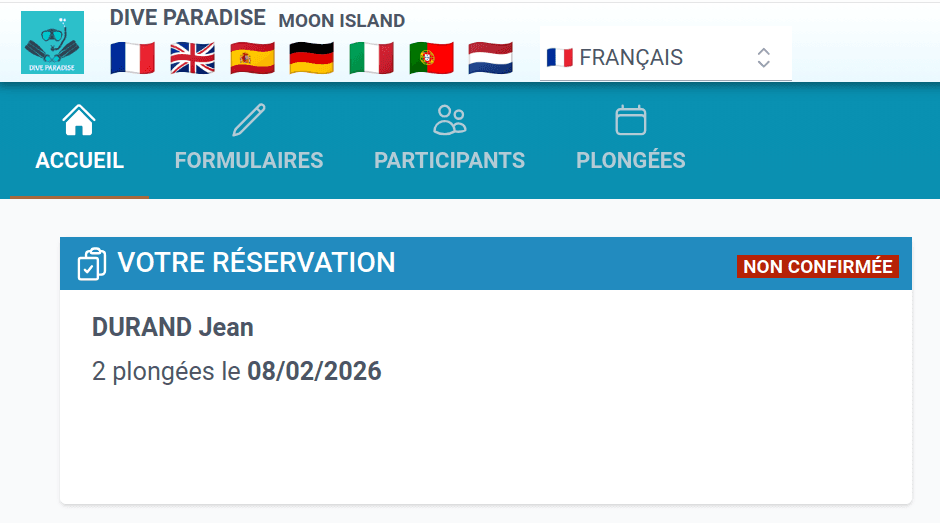Go to the Accueil tab
Screen dimensions: 940x523
[x=80, y=141]
